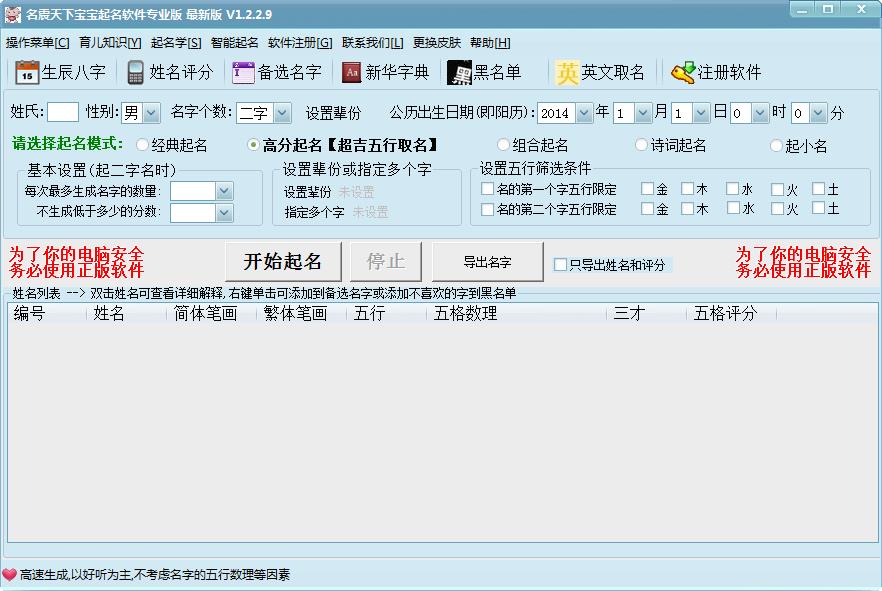
Task: Click the 导出名字 export button
Action: pos(487,262)
